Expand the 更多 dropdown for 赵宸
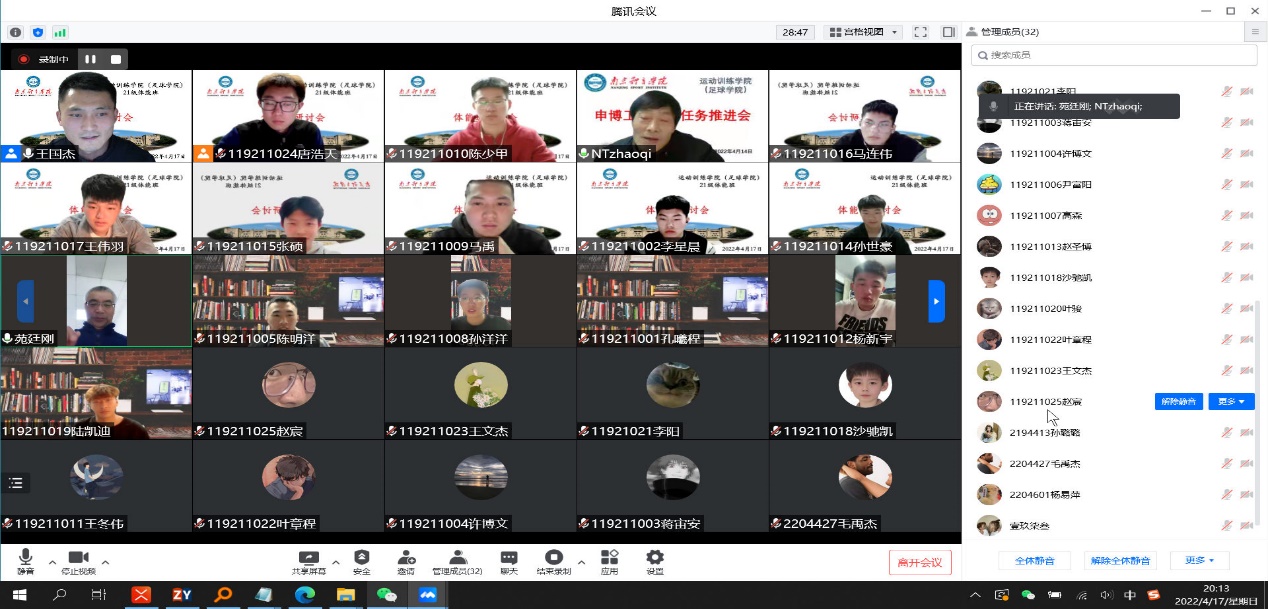 tap(1231, 401)
